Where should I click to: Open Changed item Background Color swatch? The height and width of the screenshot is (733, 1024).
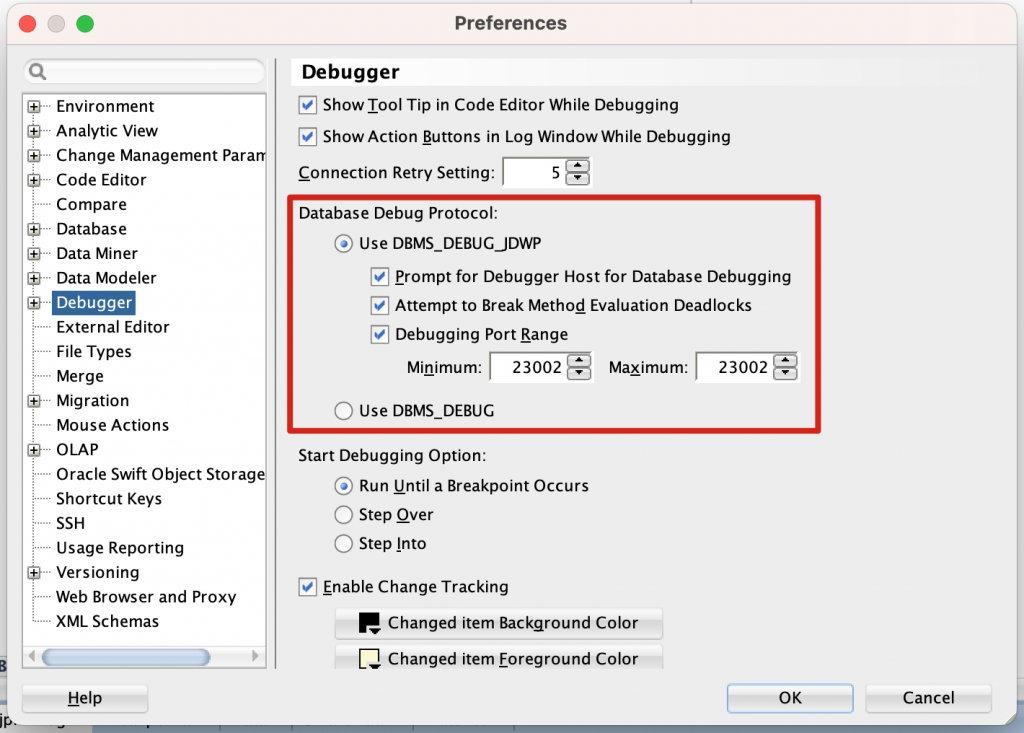tap(369, 623)
